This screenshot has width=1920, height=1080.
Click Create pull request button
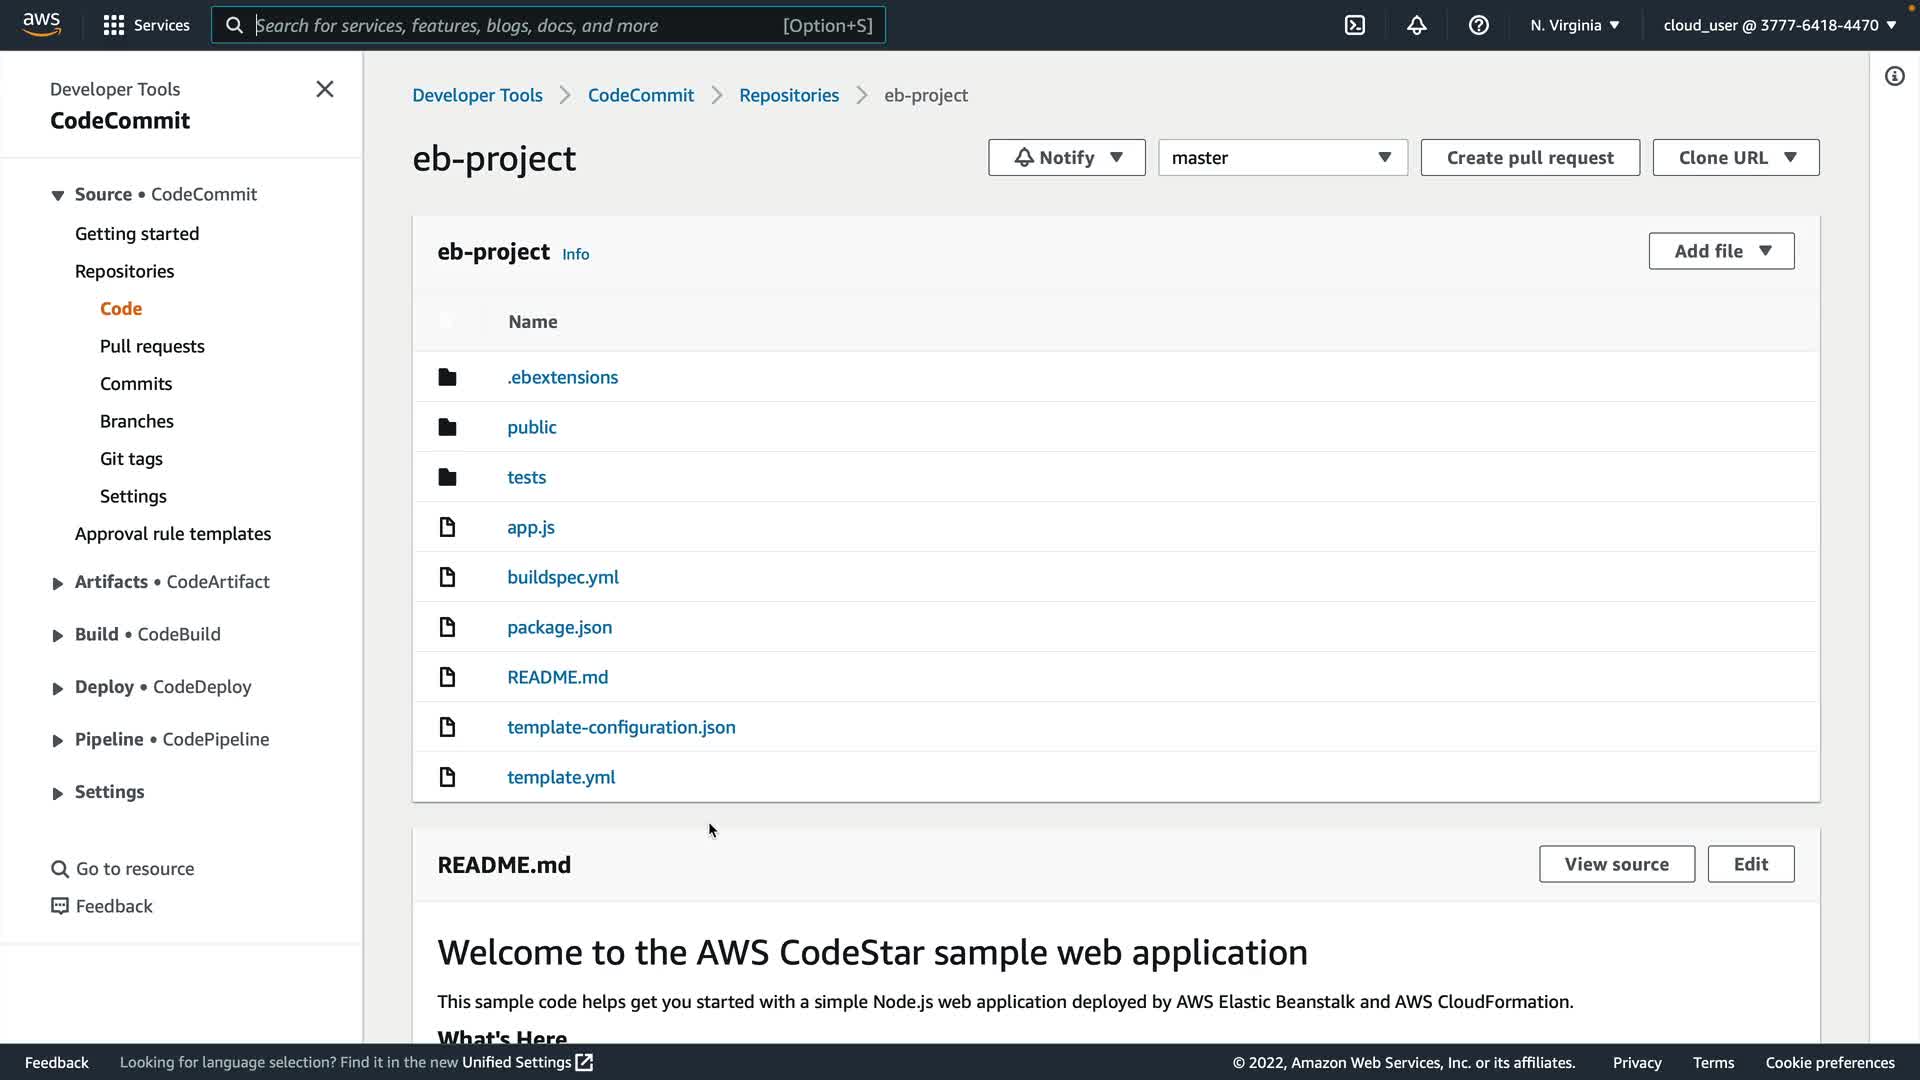coord(1530,158)
